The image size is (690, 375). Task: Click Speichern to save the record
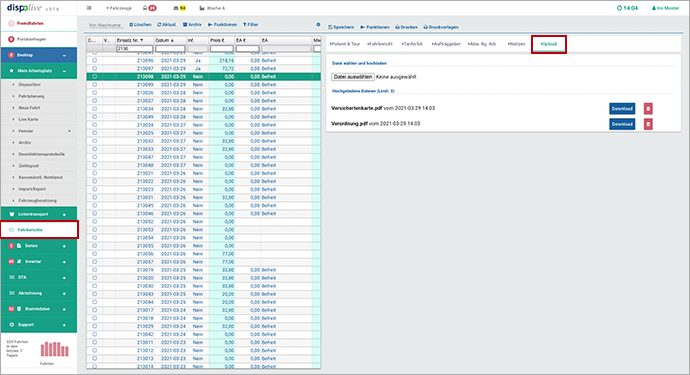(x=341, y=27)
